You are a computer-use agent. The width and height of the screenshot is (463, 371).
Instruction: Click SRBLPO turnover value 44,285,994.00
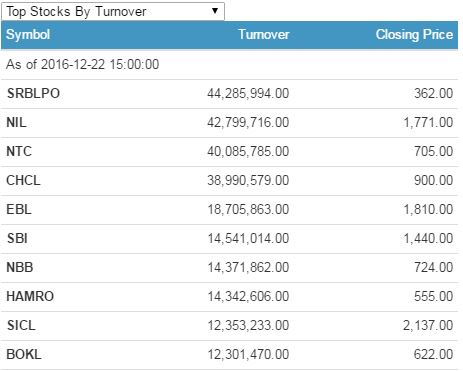(x=248, y=93)
